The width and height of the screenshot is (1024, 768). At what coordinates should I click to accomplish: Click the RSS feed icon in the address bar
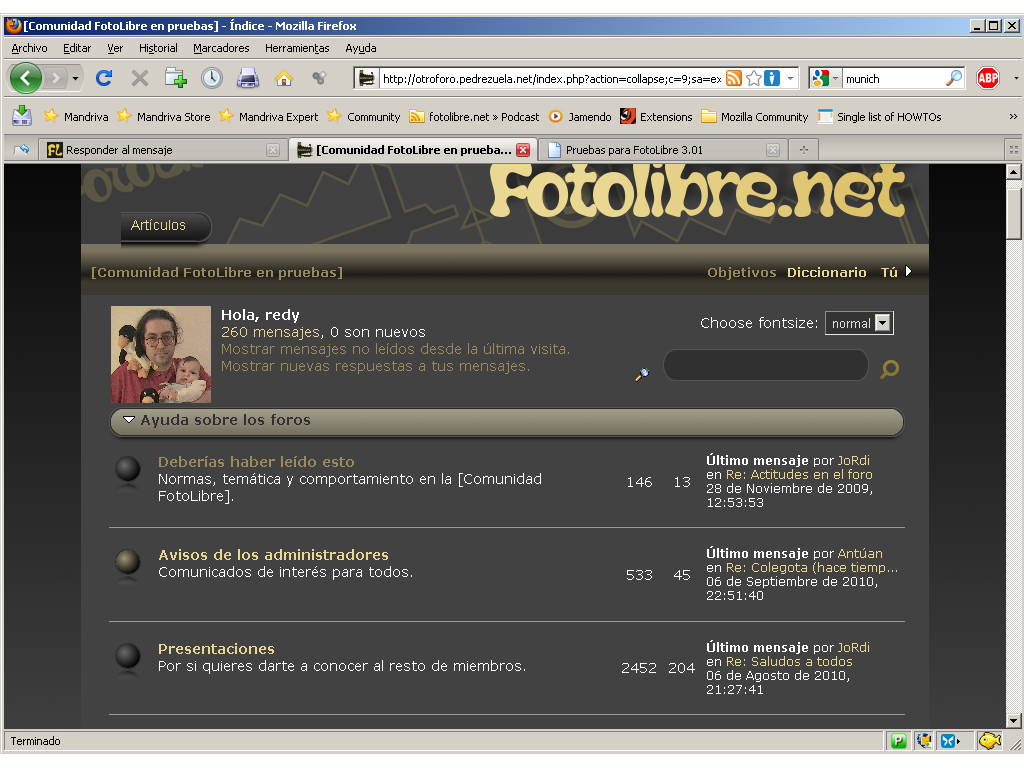734,78
